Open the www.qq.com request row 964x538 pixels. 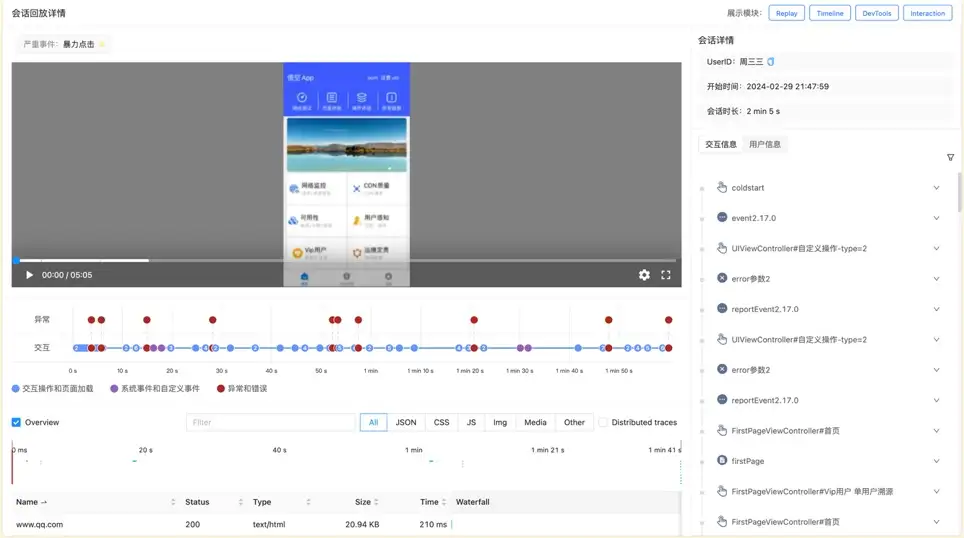(40, 524)
